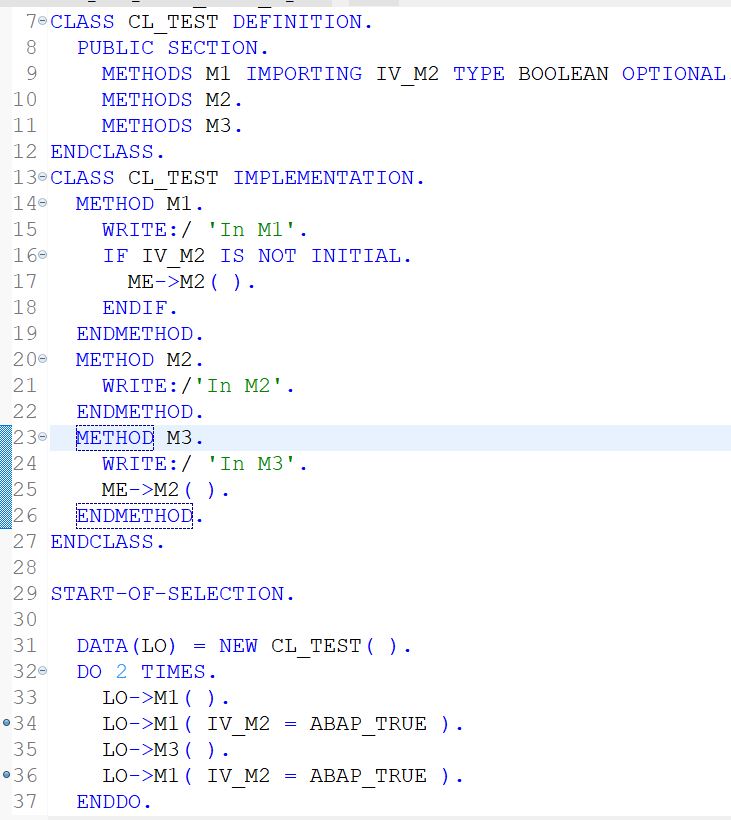The image size is (731, 820).
Task: Collapse the CLASS CL_TEST IMPLEMENTATION fold at line 13
Action: (42, 177)
